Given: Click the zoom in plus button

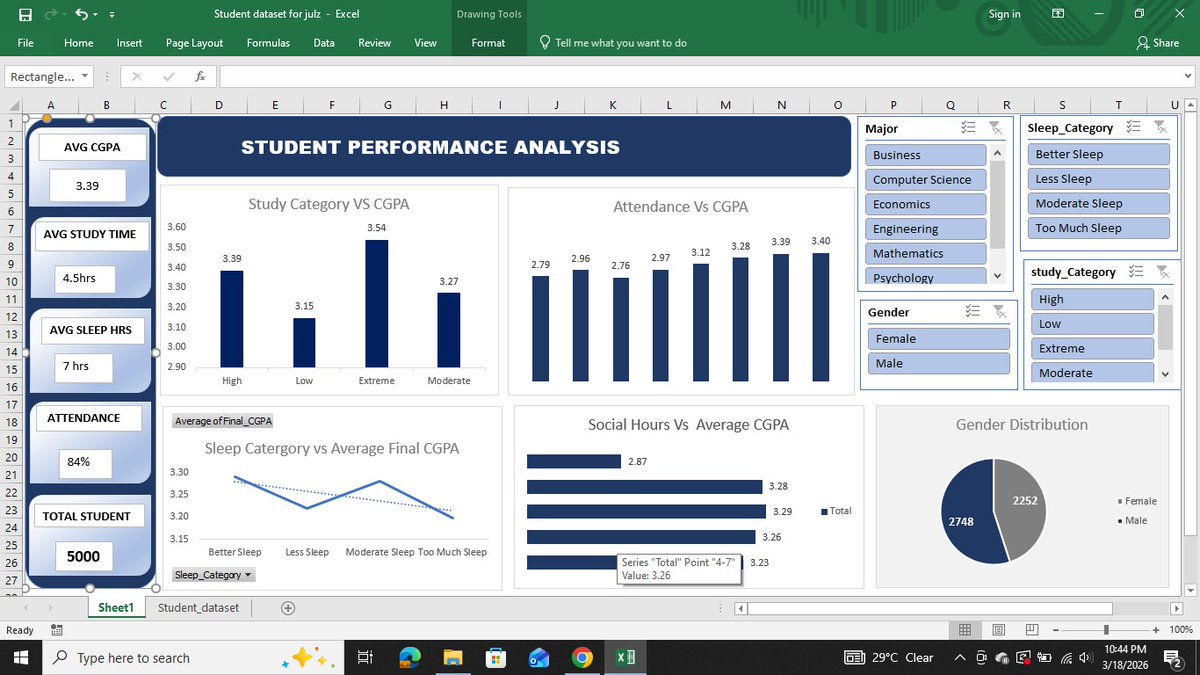Looking at the screenshot, I should pyautogui.click(x=1156, y=630).
